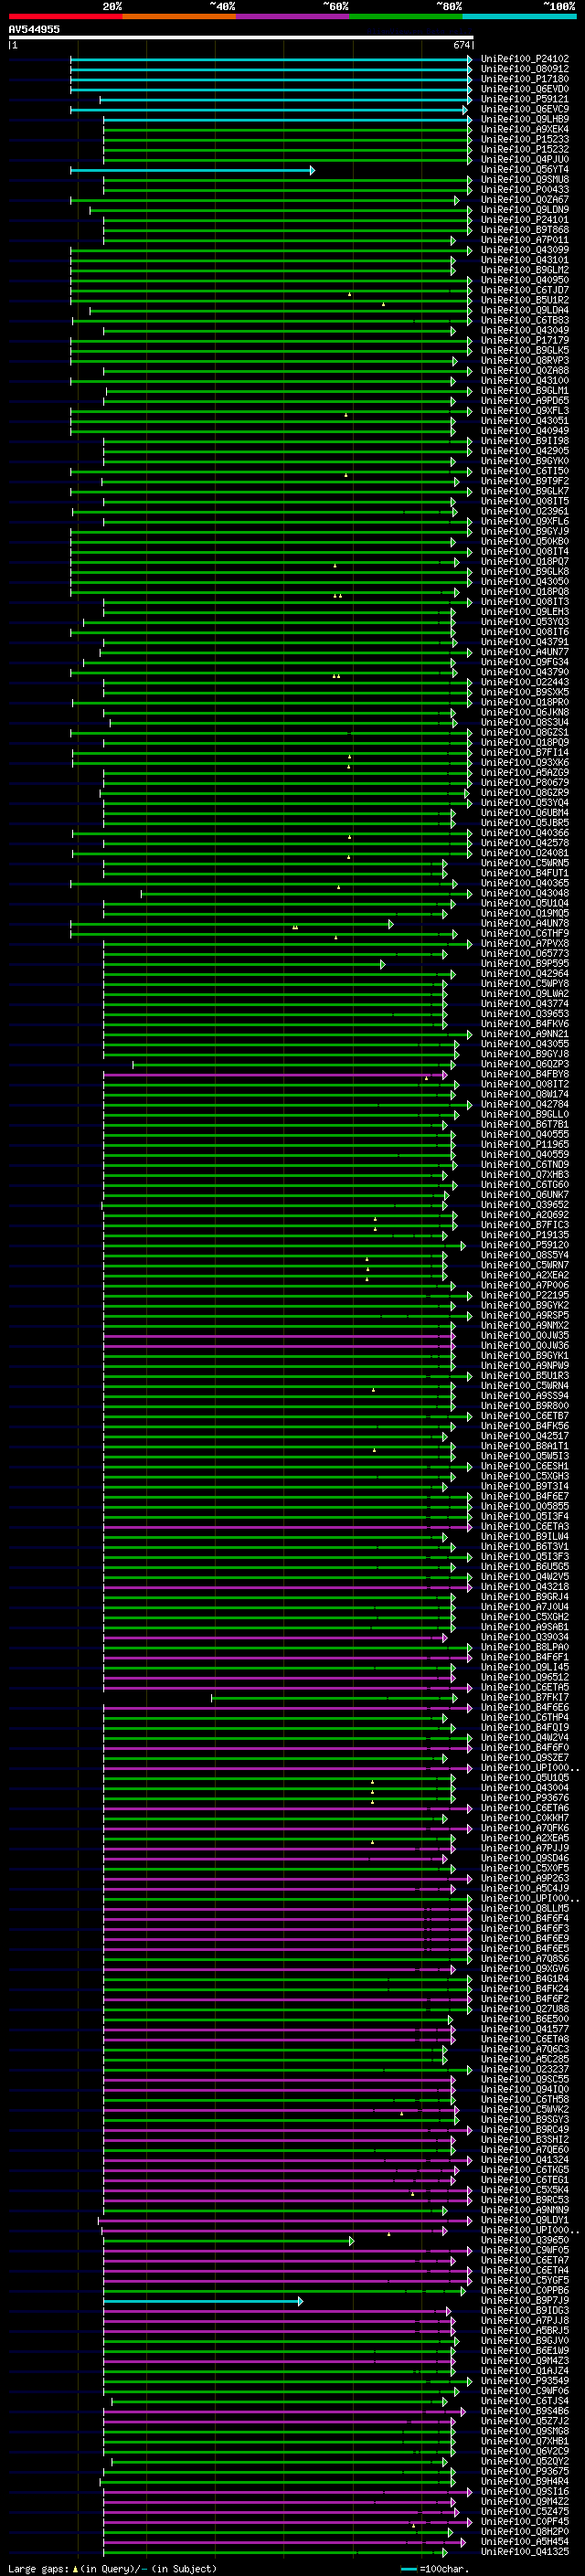
Task: Click the white query sequence ruler bar
Action: (241, 37)
